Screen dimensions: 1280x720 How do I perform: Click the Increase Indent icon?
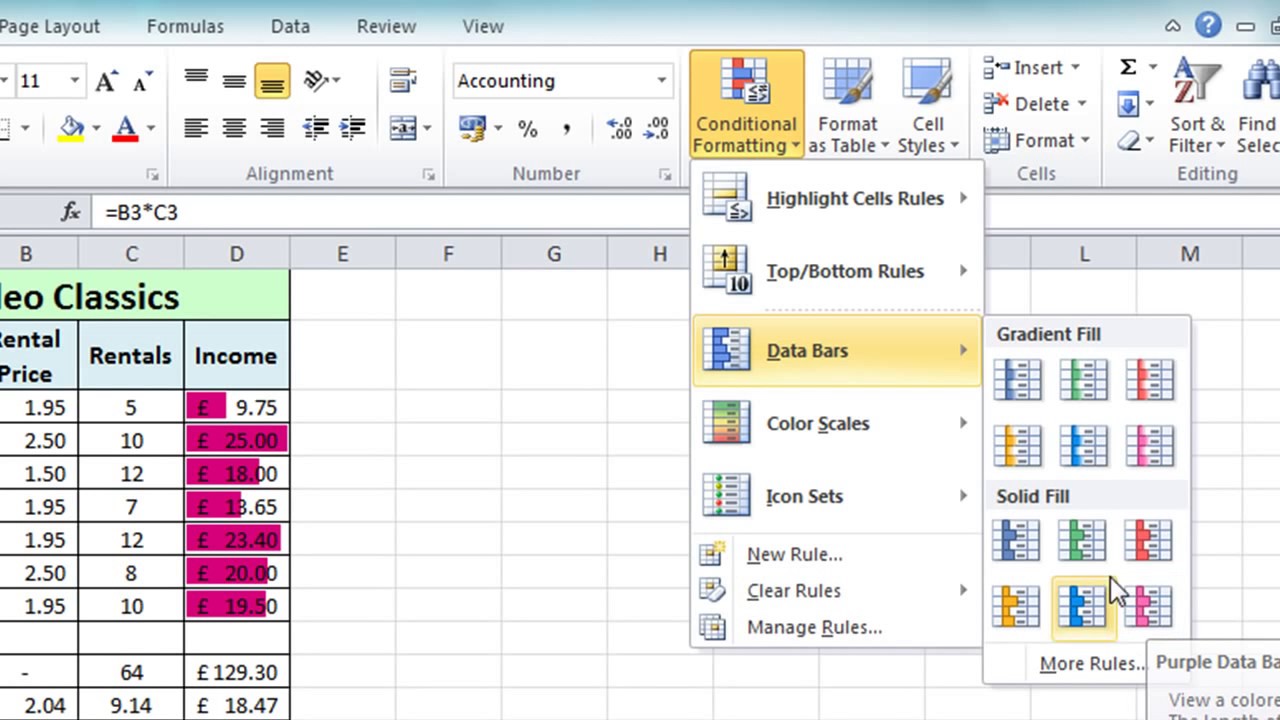352,128
